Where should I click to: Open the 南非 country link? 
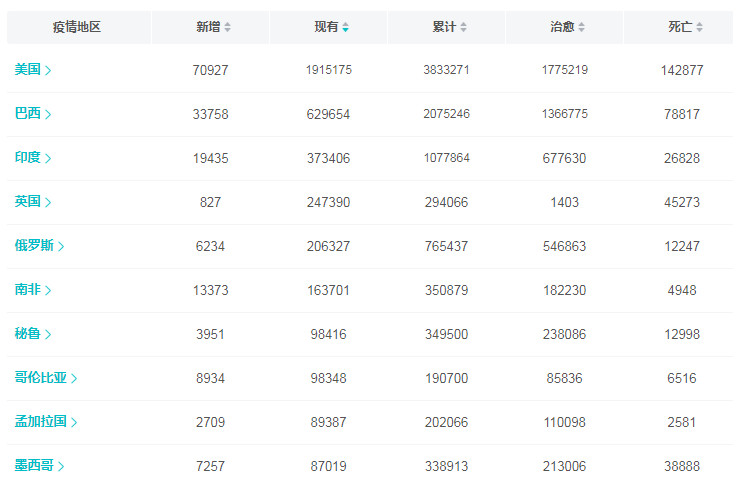click(27, 290)
